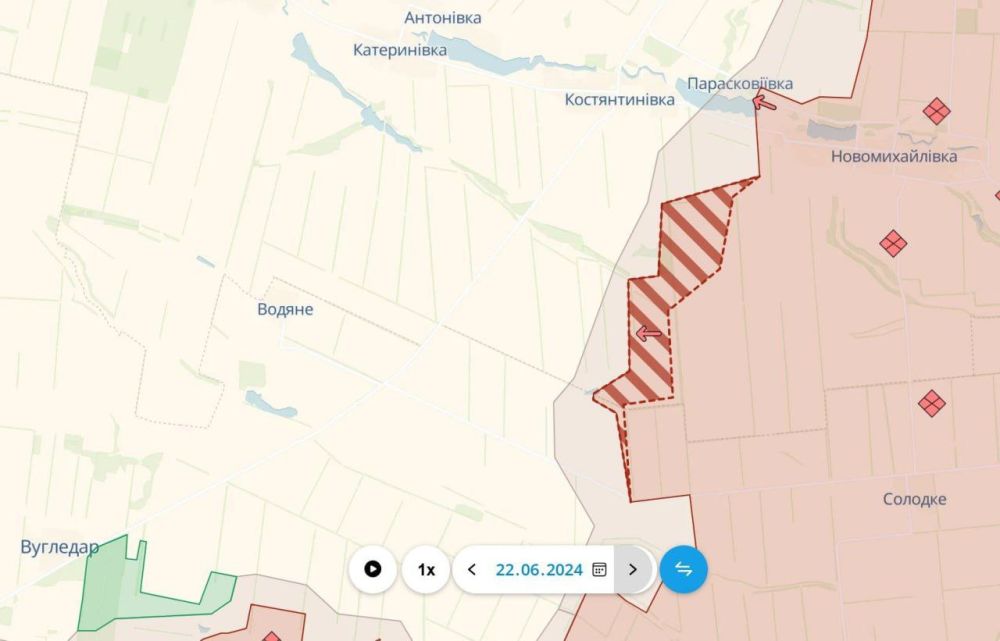Open the calendar date picker
The height and width of the screenshot is (641, 1000).
599,569
